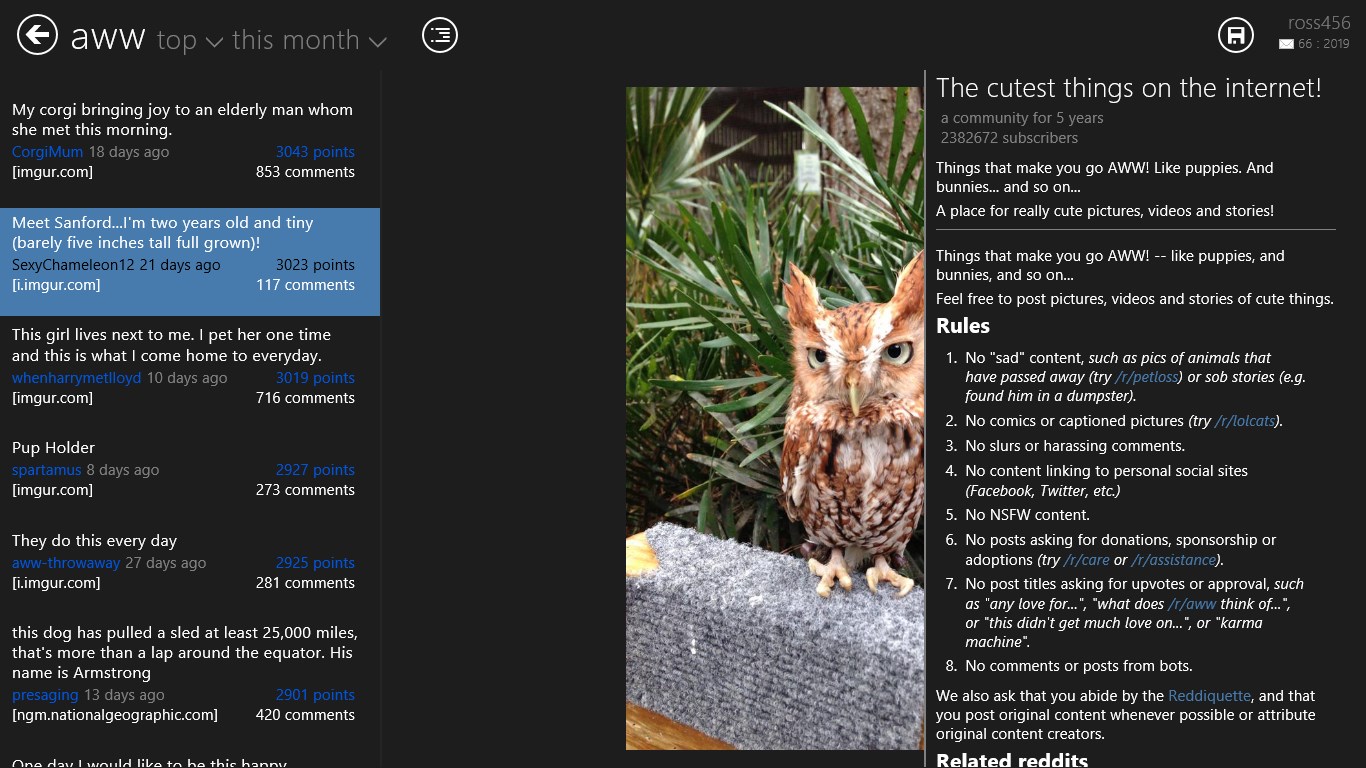View the 273 comments link
The width and height of the screenshot is (1366, 768).
tap(305, 490)
